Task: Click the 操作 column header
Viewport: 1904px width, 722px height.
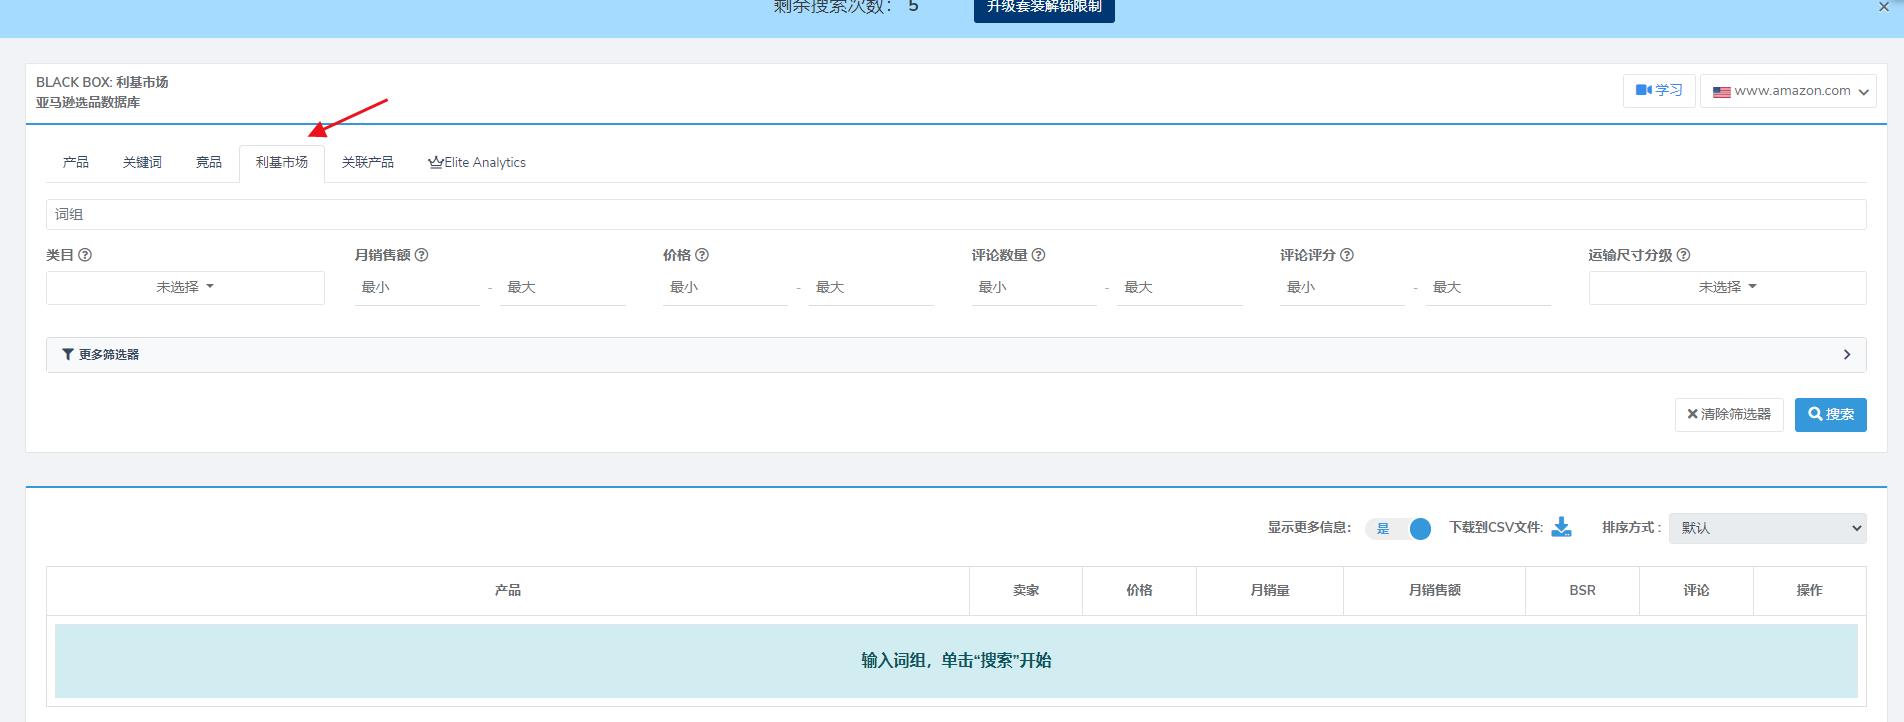Action: (1810, 591)
